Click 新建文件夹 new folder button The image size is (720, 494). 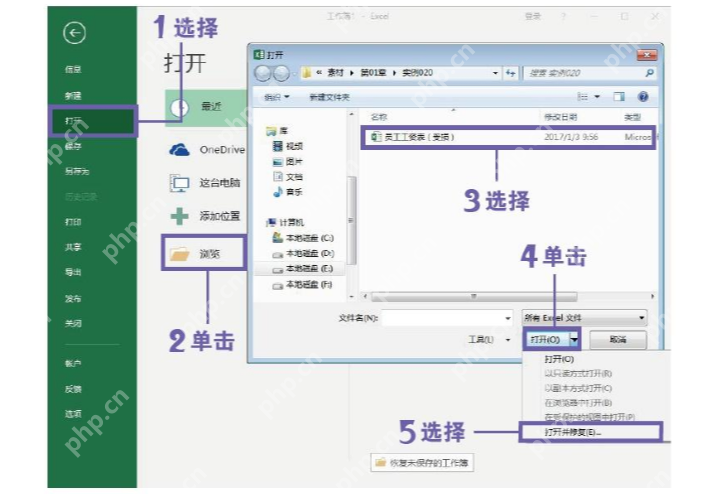pyautogui.click(x=329, y=97)
